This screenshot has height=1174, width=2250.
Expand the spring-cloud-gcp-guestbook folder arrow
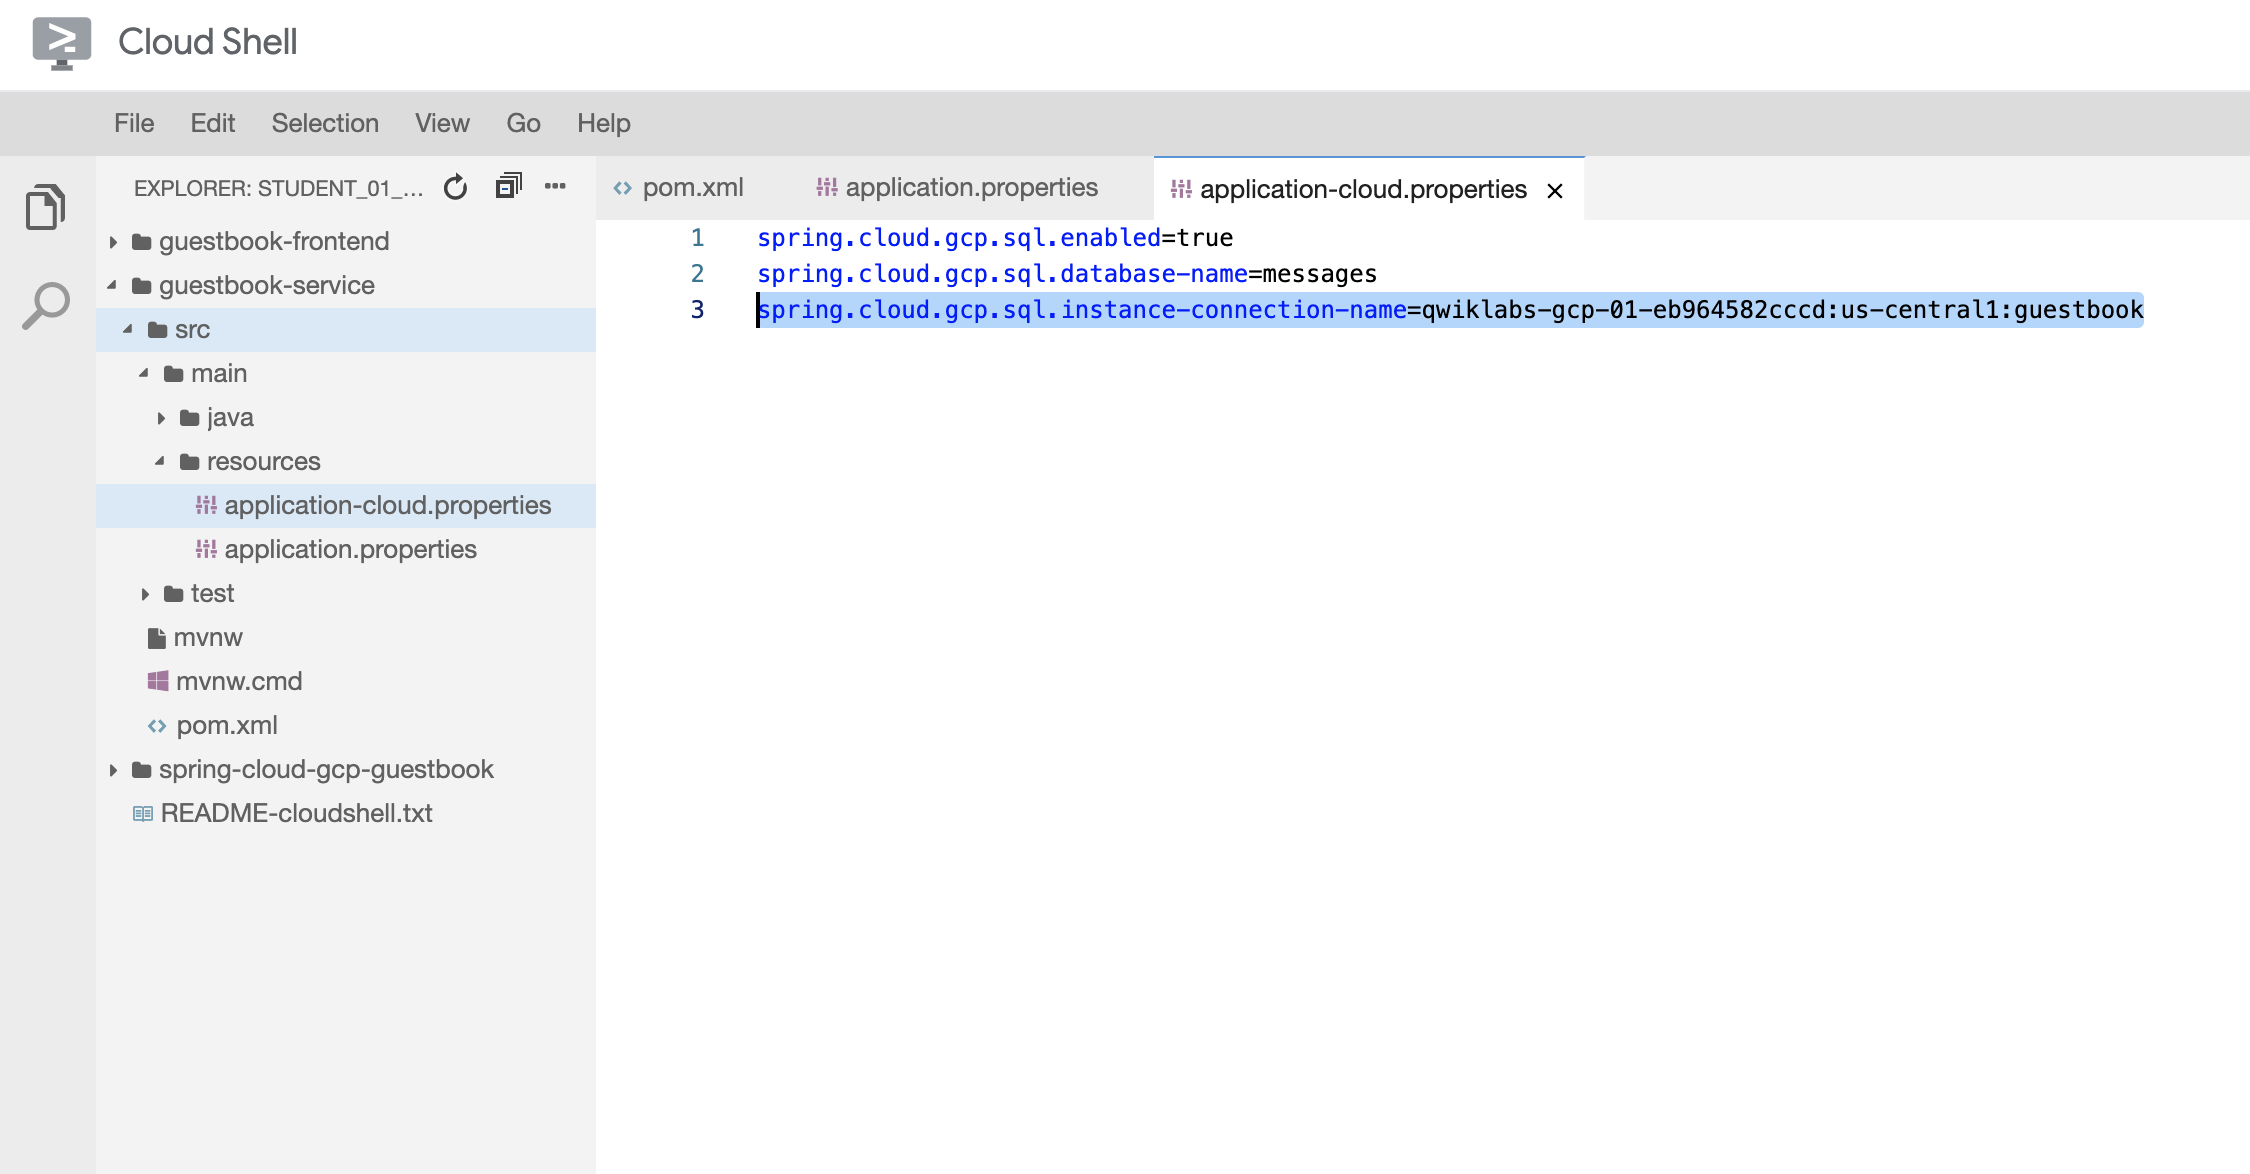(x=113, y=770)
